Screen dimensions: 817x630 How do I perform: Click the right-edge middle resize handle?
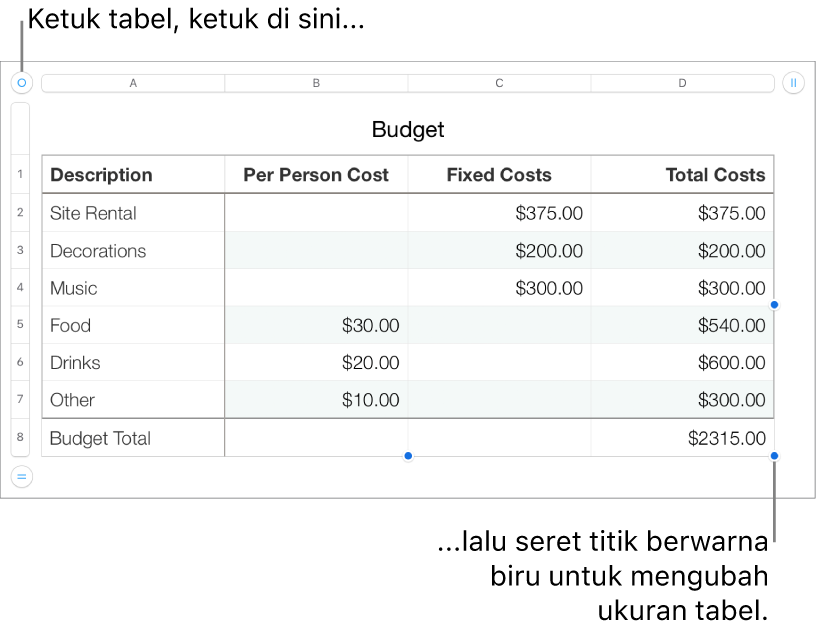[774, 304]
